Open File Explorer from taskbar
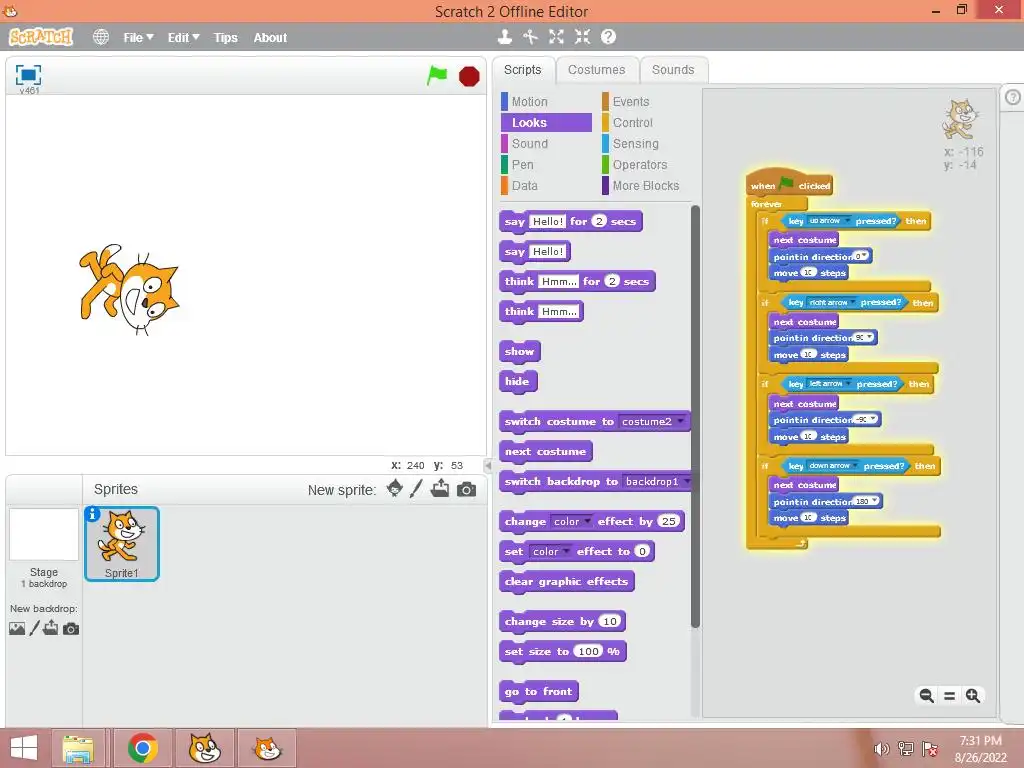This screenshot has width=1024, height=768. click(x=78, y=748)
